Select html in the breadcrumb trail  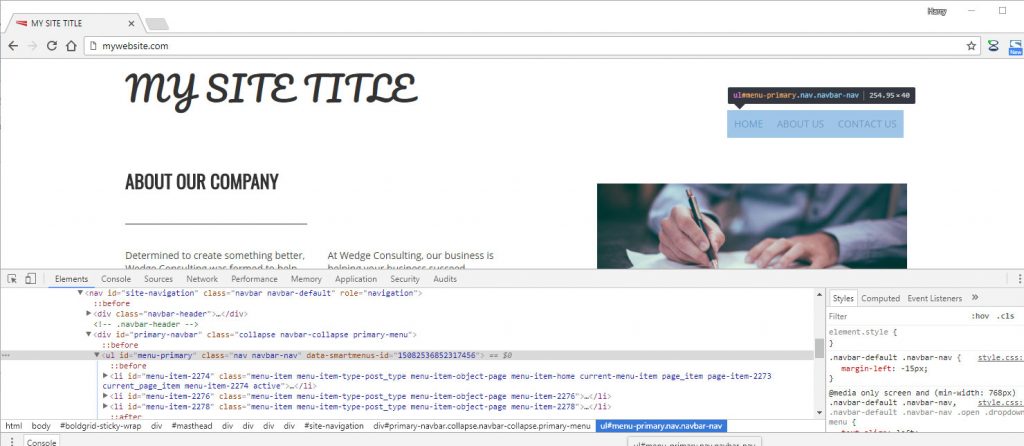(14, 426)
